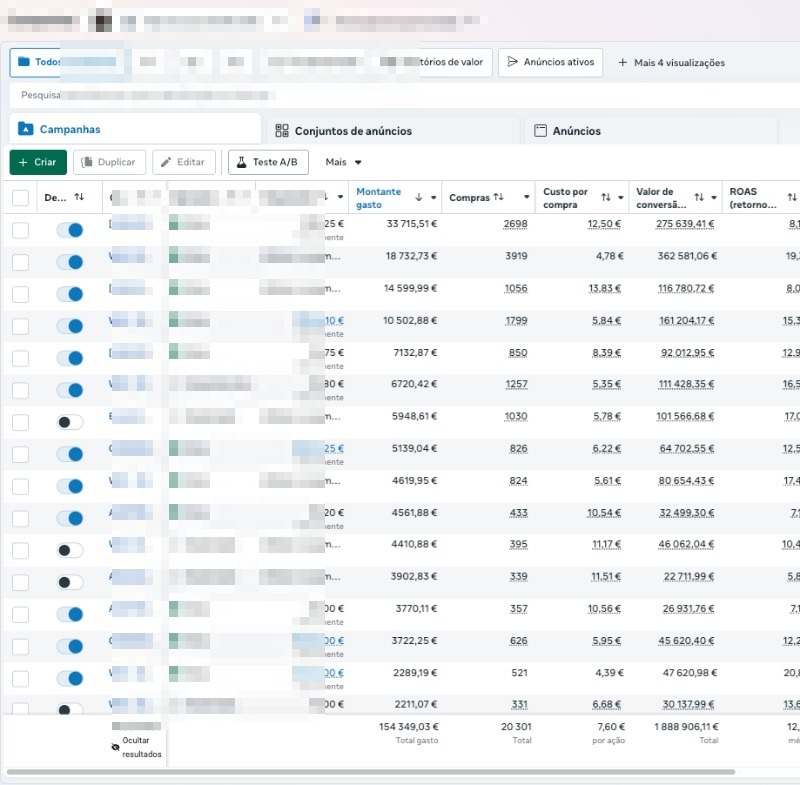Screen dimensions: 800x785
Task: Click the Conjuntos de anúncios grid icon
Action: pos(282,131)
